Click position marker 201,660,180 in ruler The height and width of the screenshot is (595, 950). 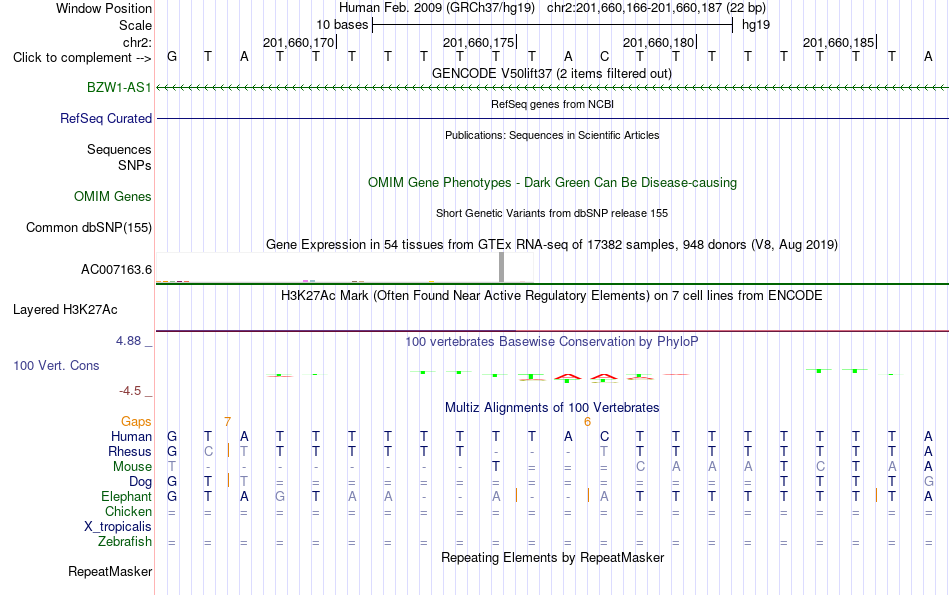(x=659, y=42)
